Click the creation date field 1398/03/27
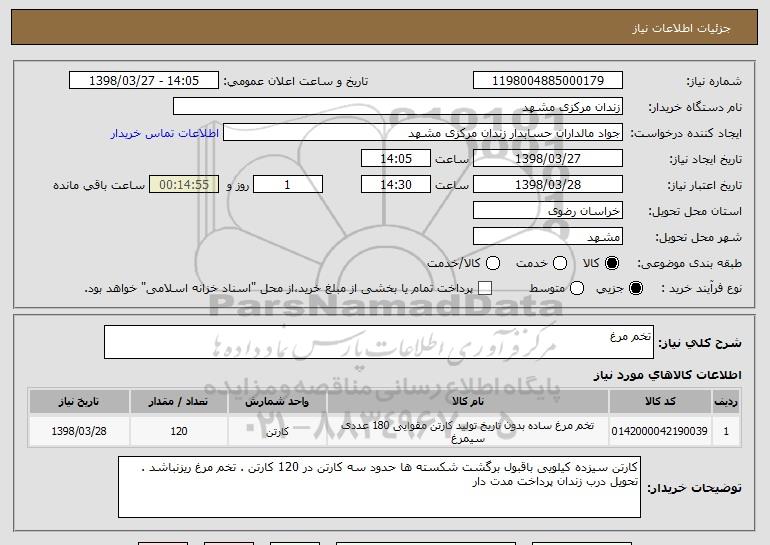The width and height of the screenshot is (770, 545). coord(548,159)
